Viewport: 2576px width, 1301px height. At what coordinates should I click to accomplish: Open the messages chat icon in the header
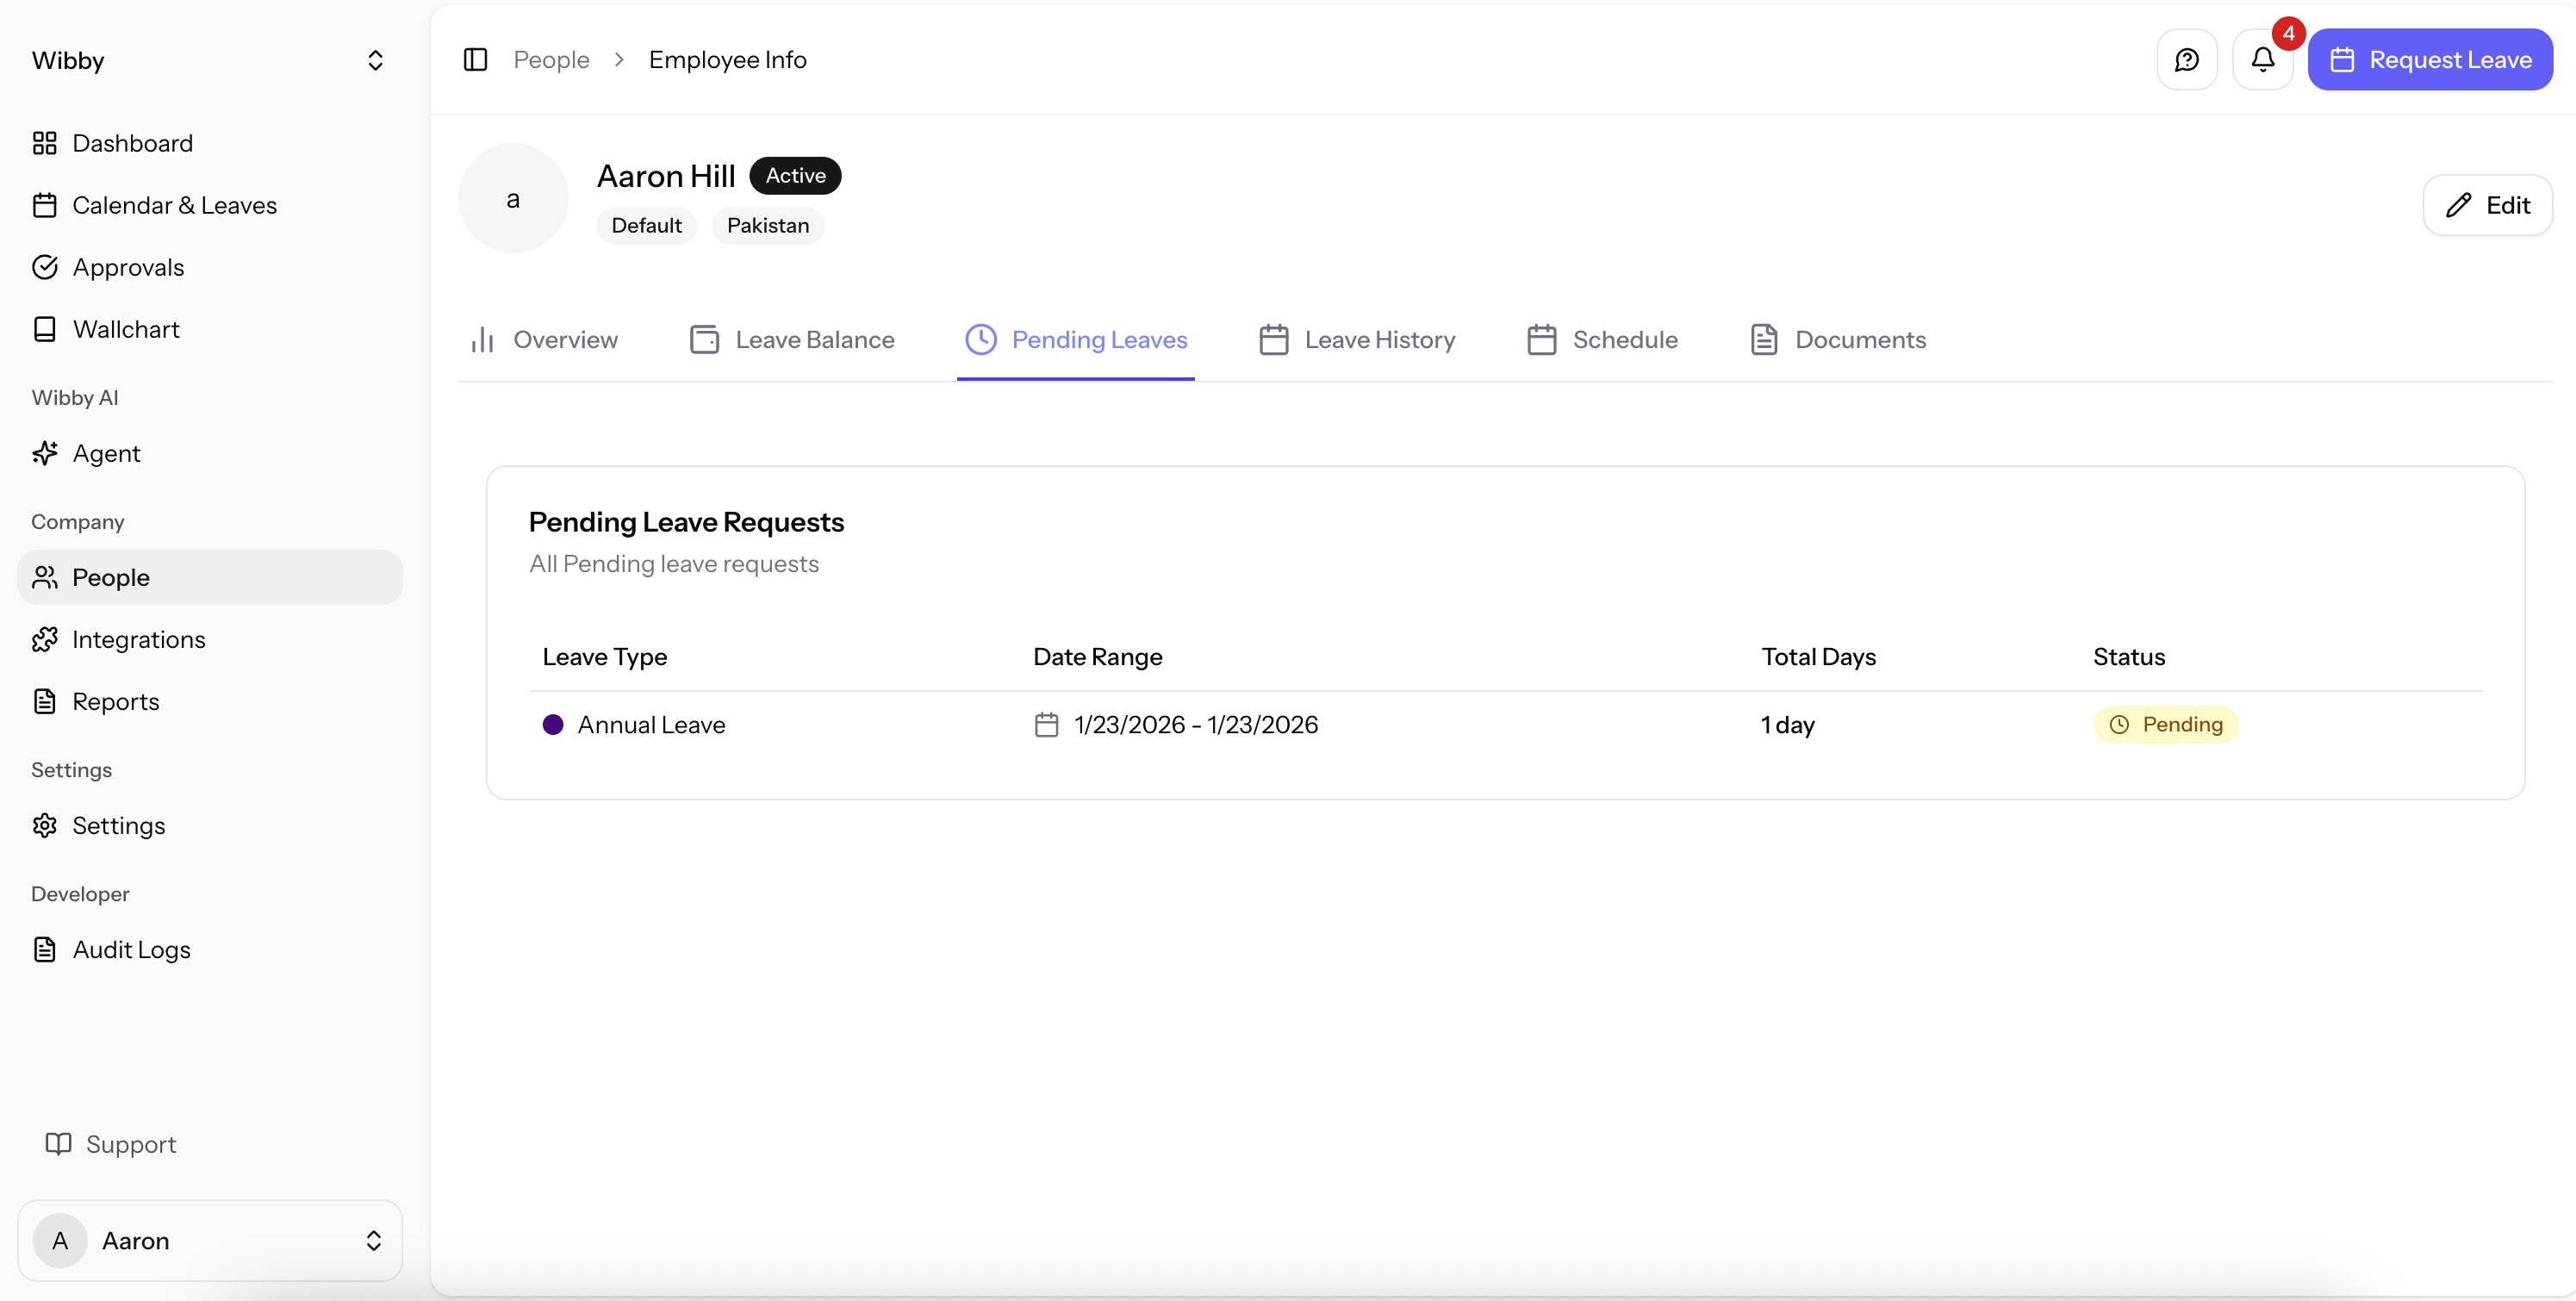2186,59
